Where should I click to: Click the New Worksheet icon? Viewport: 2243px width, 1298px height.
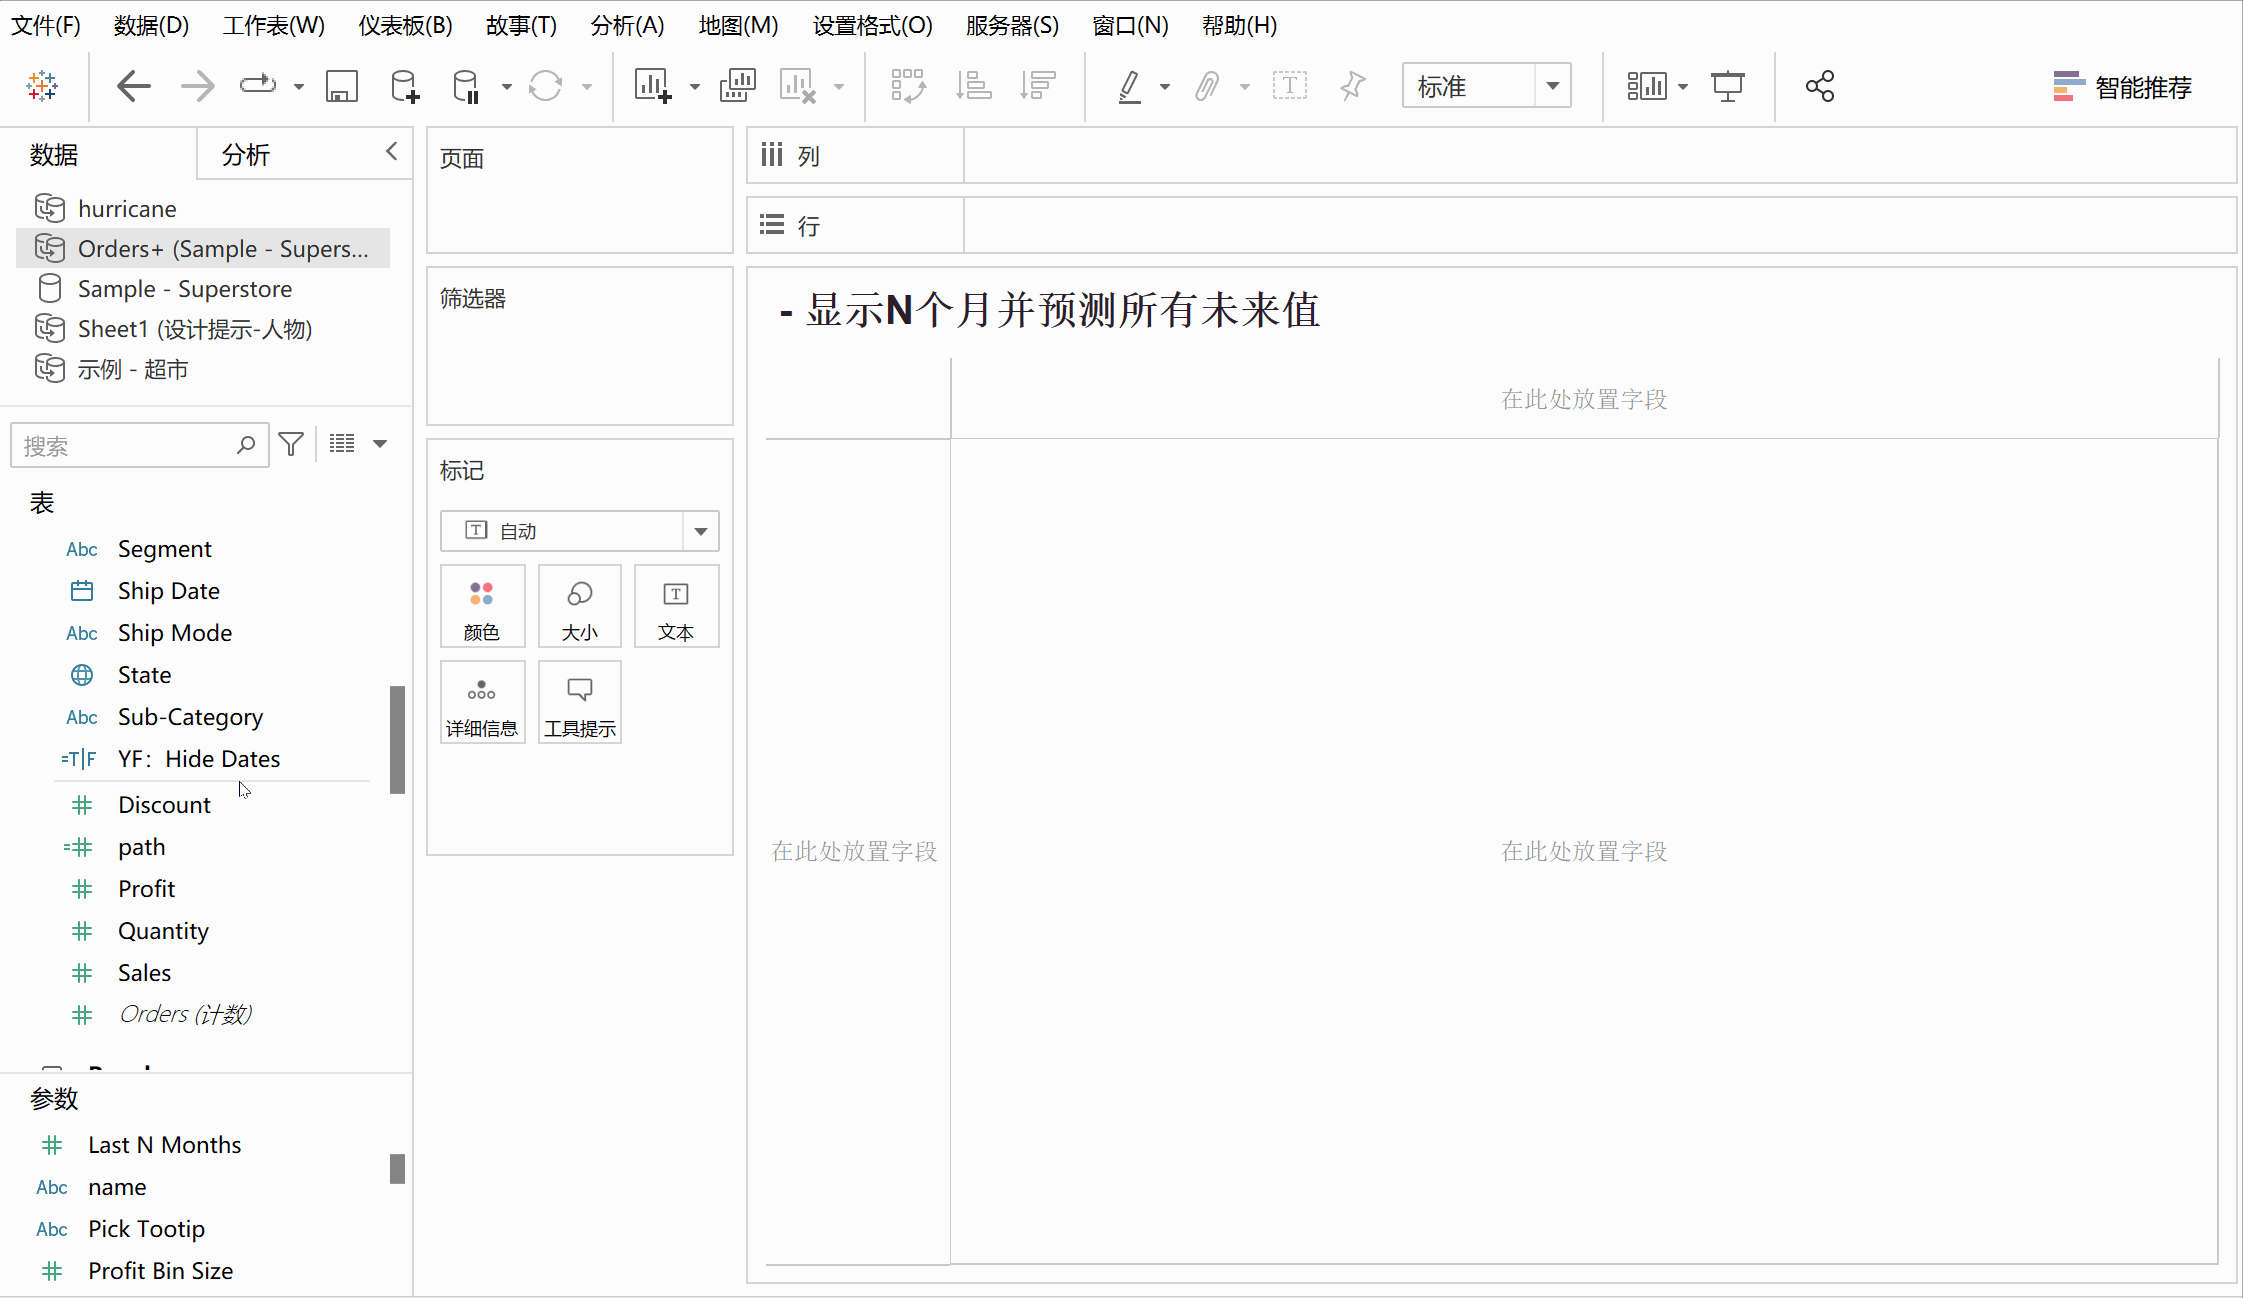pos(652,87)
